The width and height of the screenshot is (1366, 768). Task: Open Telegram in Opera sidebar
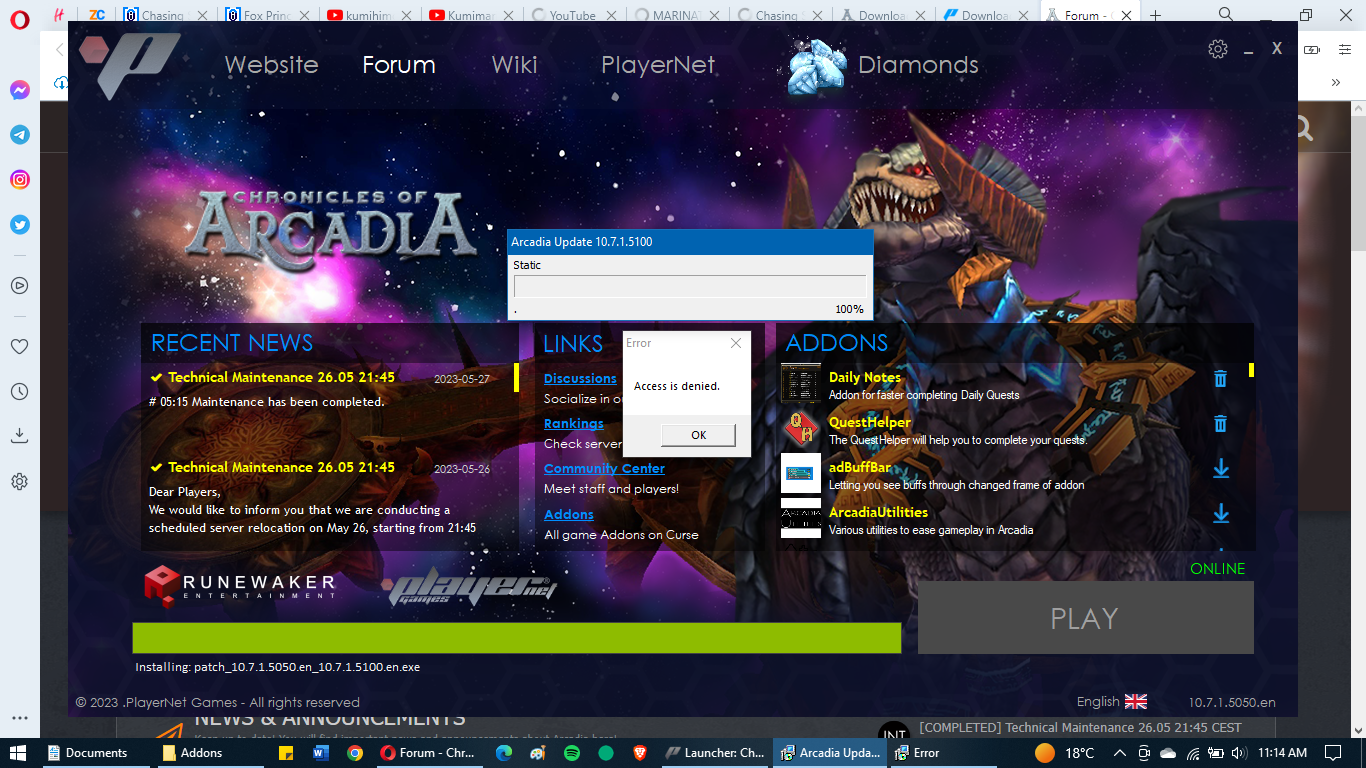(x=19, y=135)
